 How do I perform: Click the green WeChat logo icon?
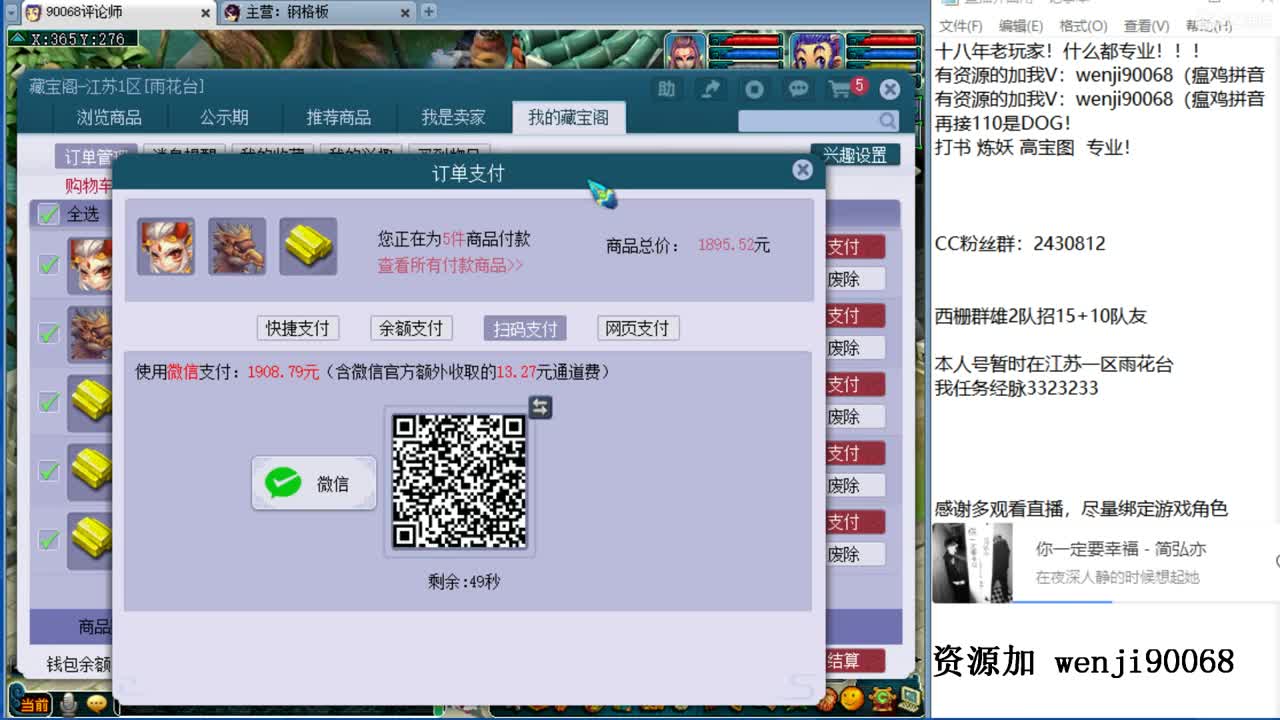[x=283, y=484]
